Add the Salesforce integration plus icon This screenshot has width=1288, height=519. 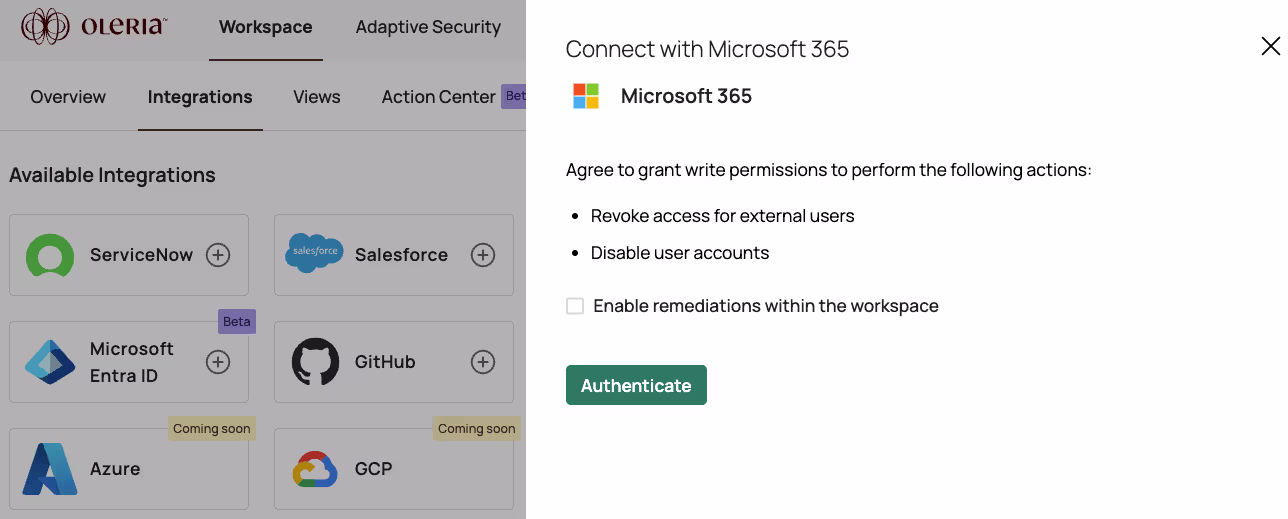coord(483,255)
